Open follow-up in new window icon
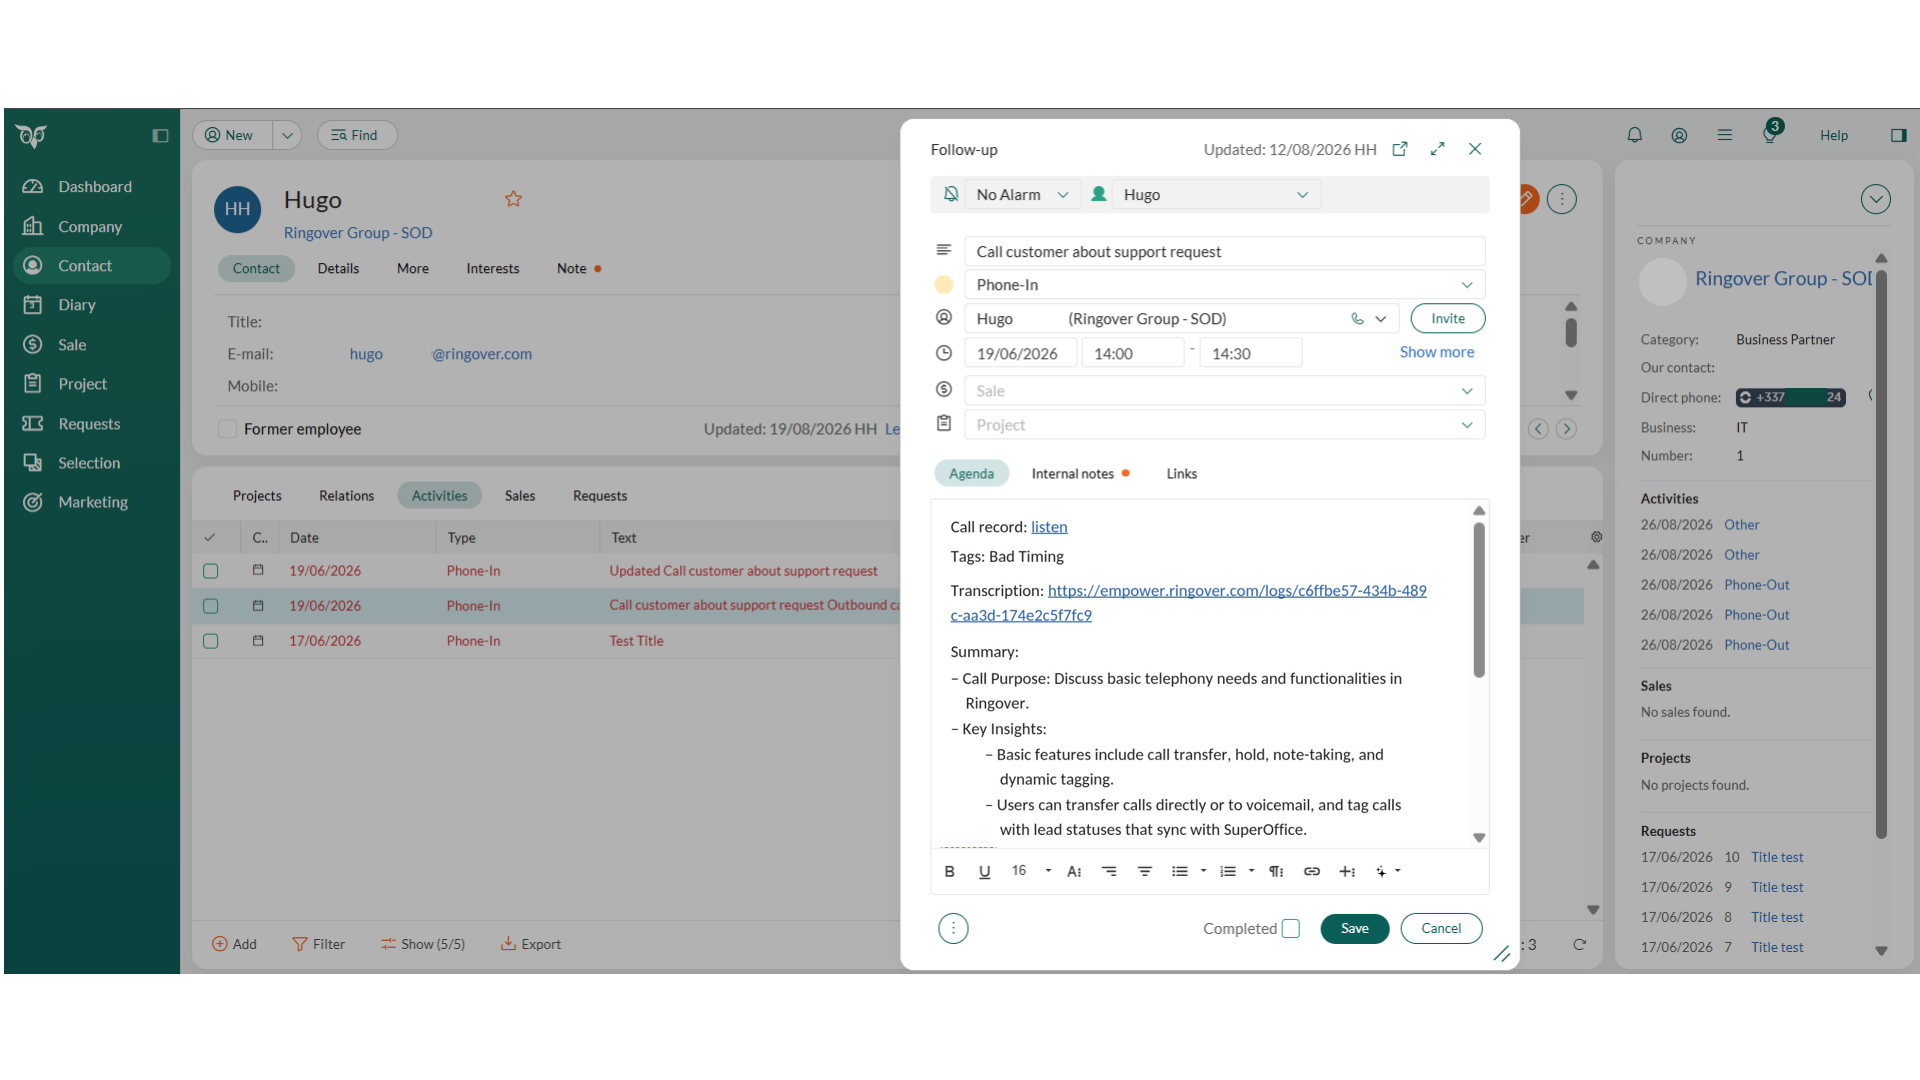The height and width of the screenshot is (1080, 1920). click(1400, 149)
